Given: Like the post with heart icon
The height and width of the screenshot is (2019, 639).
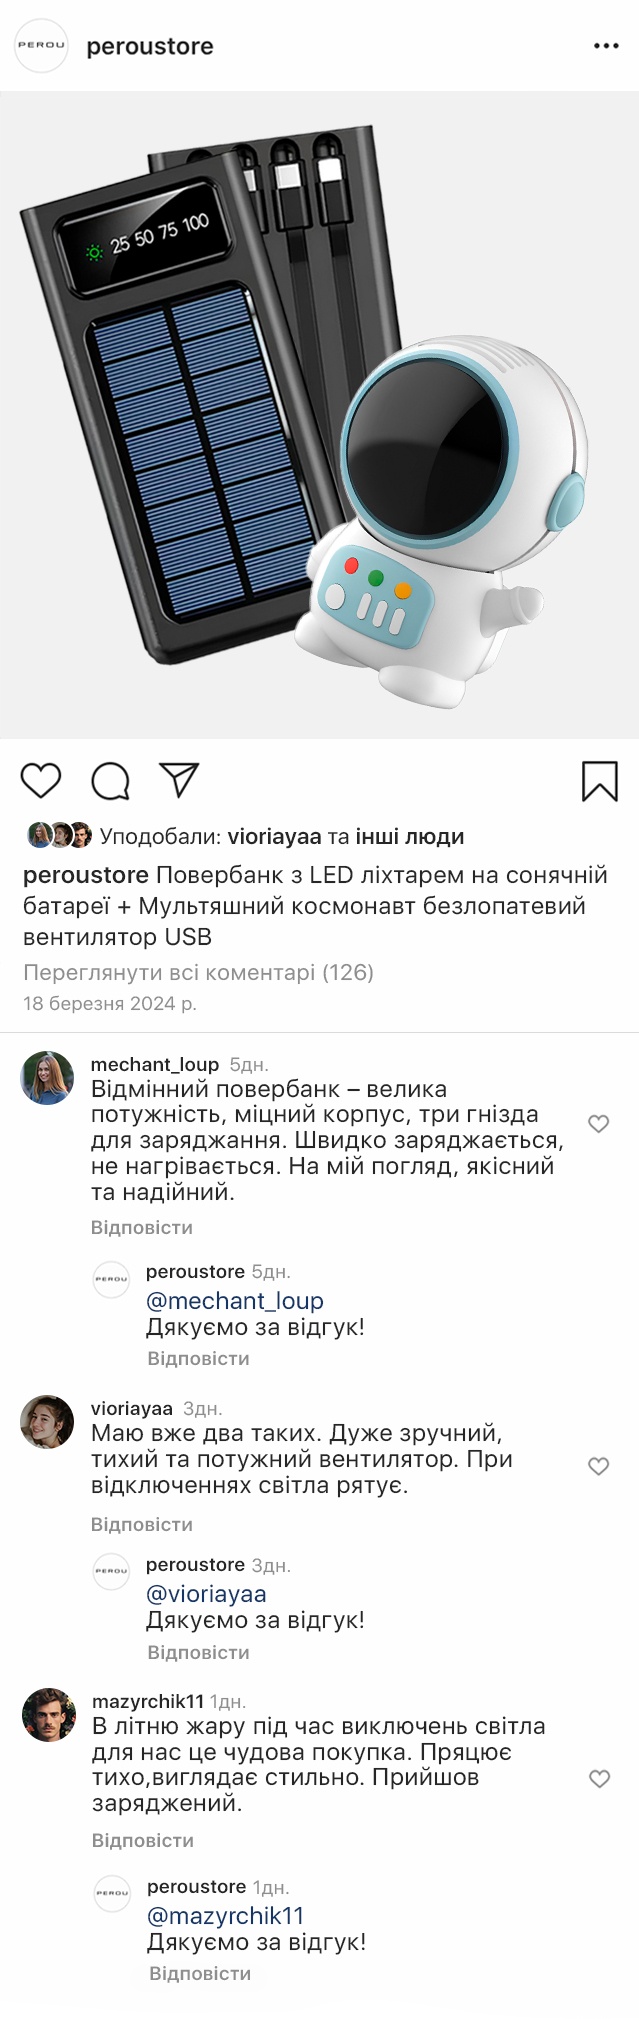Looking at the screenshot, I should pyautogui.click(x=41, y=780).
